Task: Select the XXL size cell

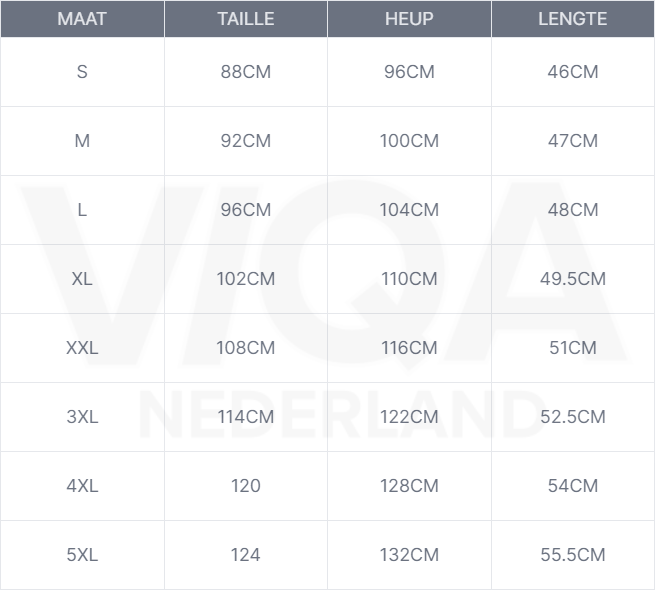Action: click(x=82, y=348)
